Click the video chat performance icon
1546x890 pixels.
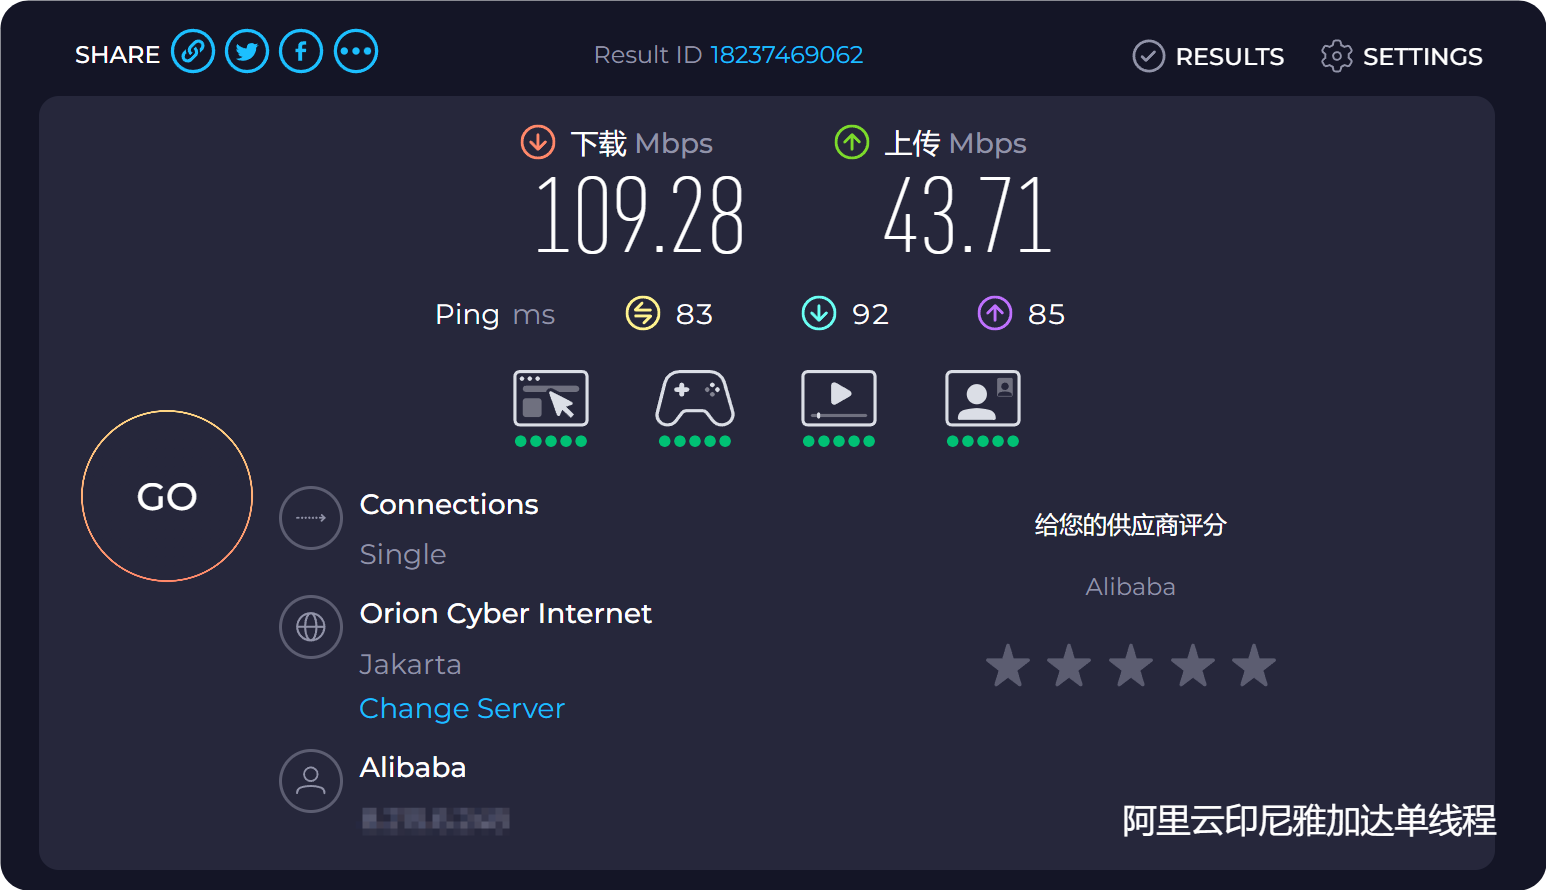[983, 399]
